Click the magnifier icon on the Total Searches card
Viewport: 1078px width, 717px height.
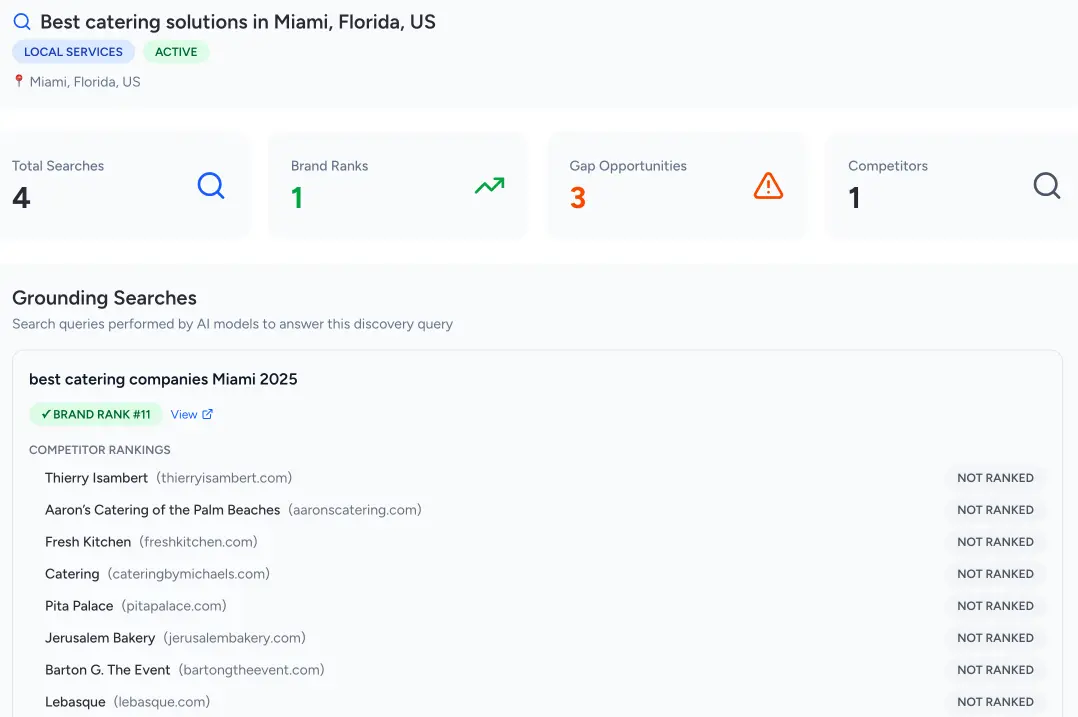click(211, 186)
